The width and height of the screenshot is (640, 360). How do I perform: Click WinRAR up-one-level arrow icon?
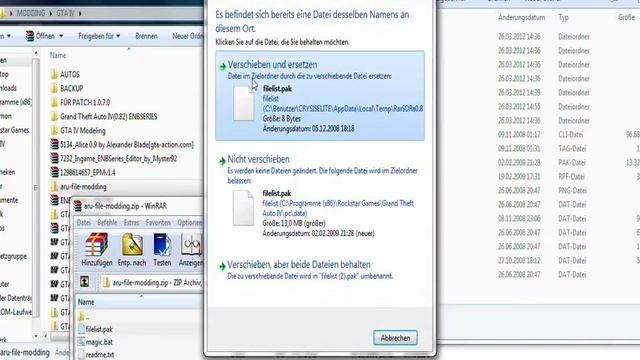[x=84, y=282]
